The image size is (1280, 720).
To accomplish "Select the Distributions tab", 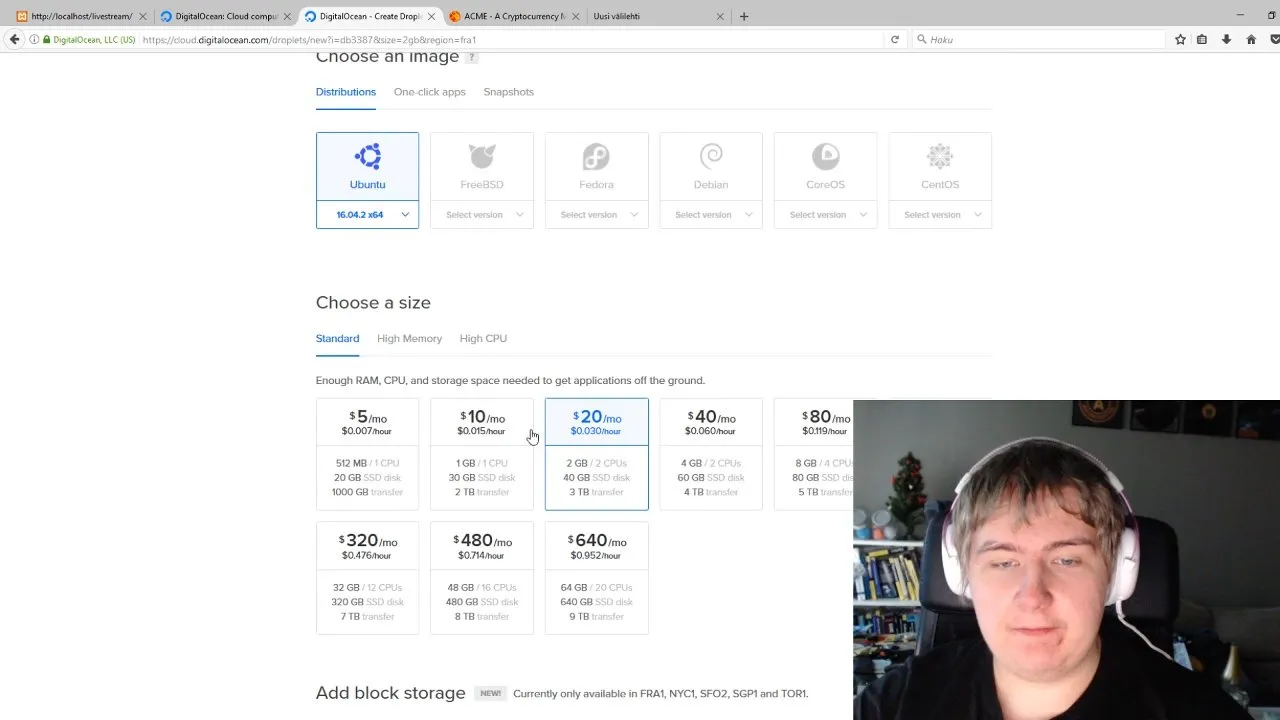I will 346,92.
